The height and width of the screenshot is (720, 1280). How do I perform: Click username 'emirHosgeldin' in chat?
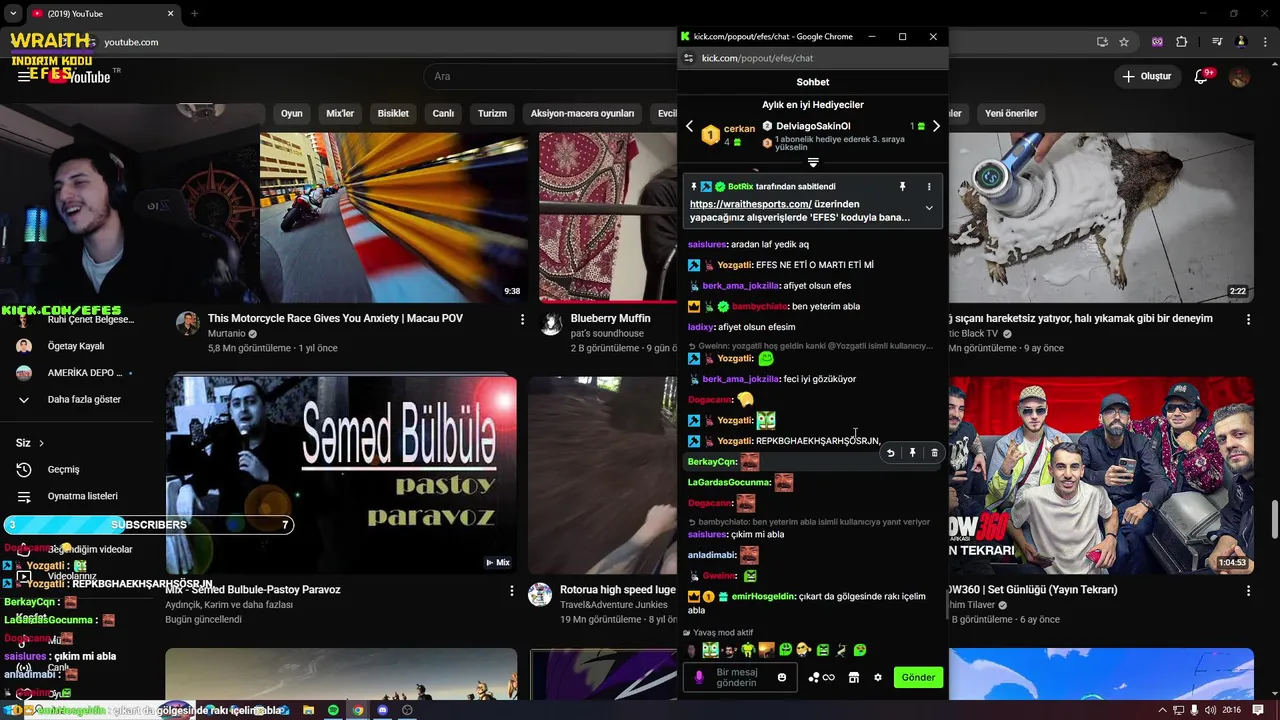point(763,596)
